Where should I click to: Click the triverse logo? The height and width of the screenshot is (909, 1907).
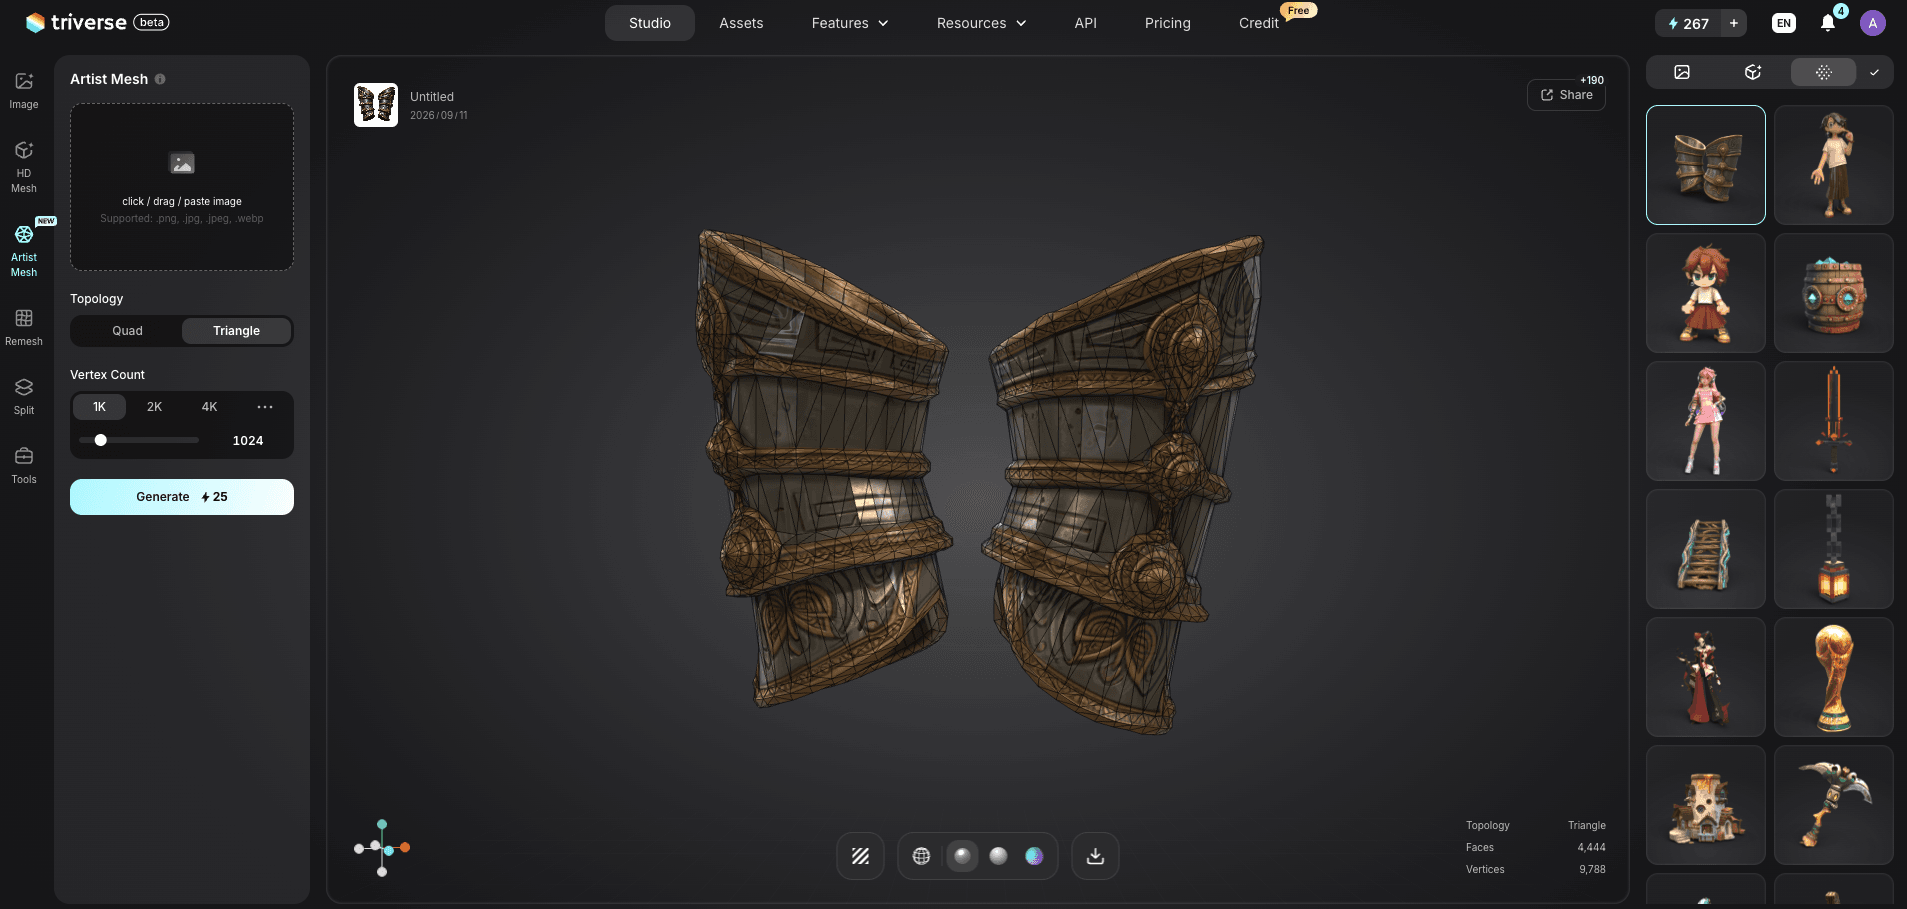pos(97,22)
